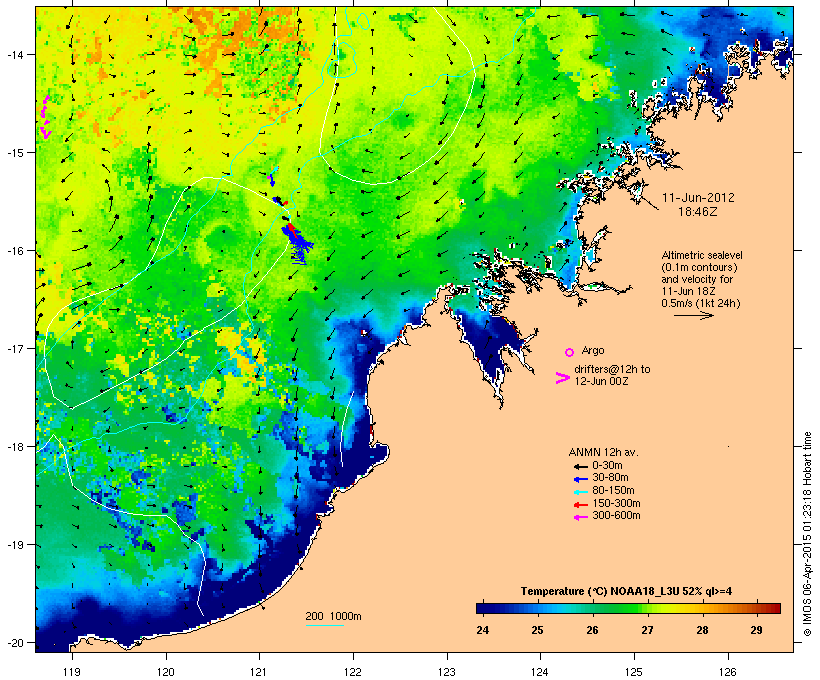Click the 200 1000m contour label

point(333,616)
